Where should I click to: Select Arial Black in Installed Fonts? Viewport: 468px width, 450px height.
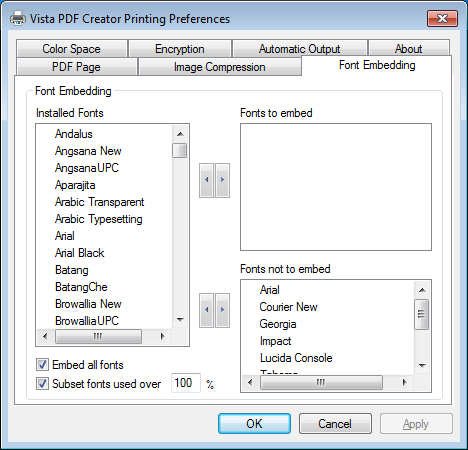pos(80,253)
